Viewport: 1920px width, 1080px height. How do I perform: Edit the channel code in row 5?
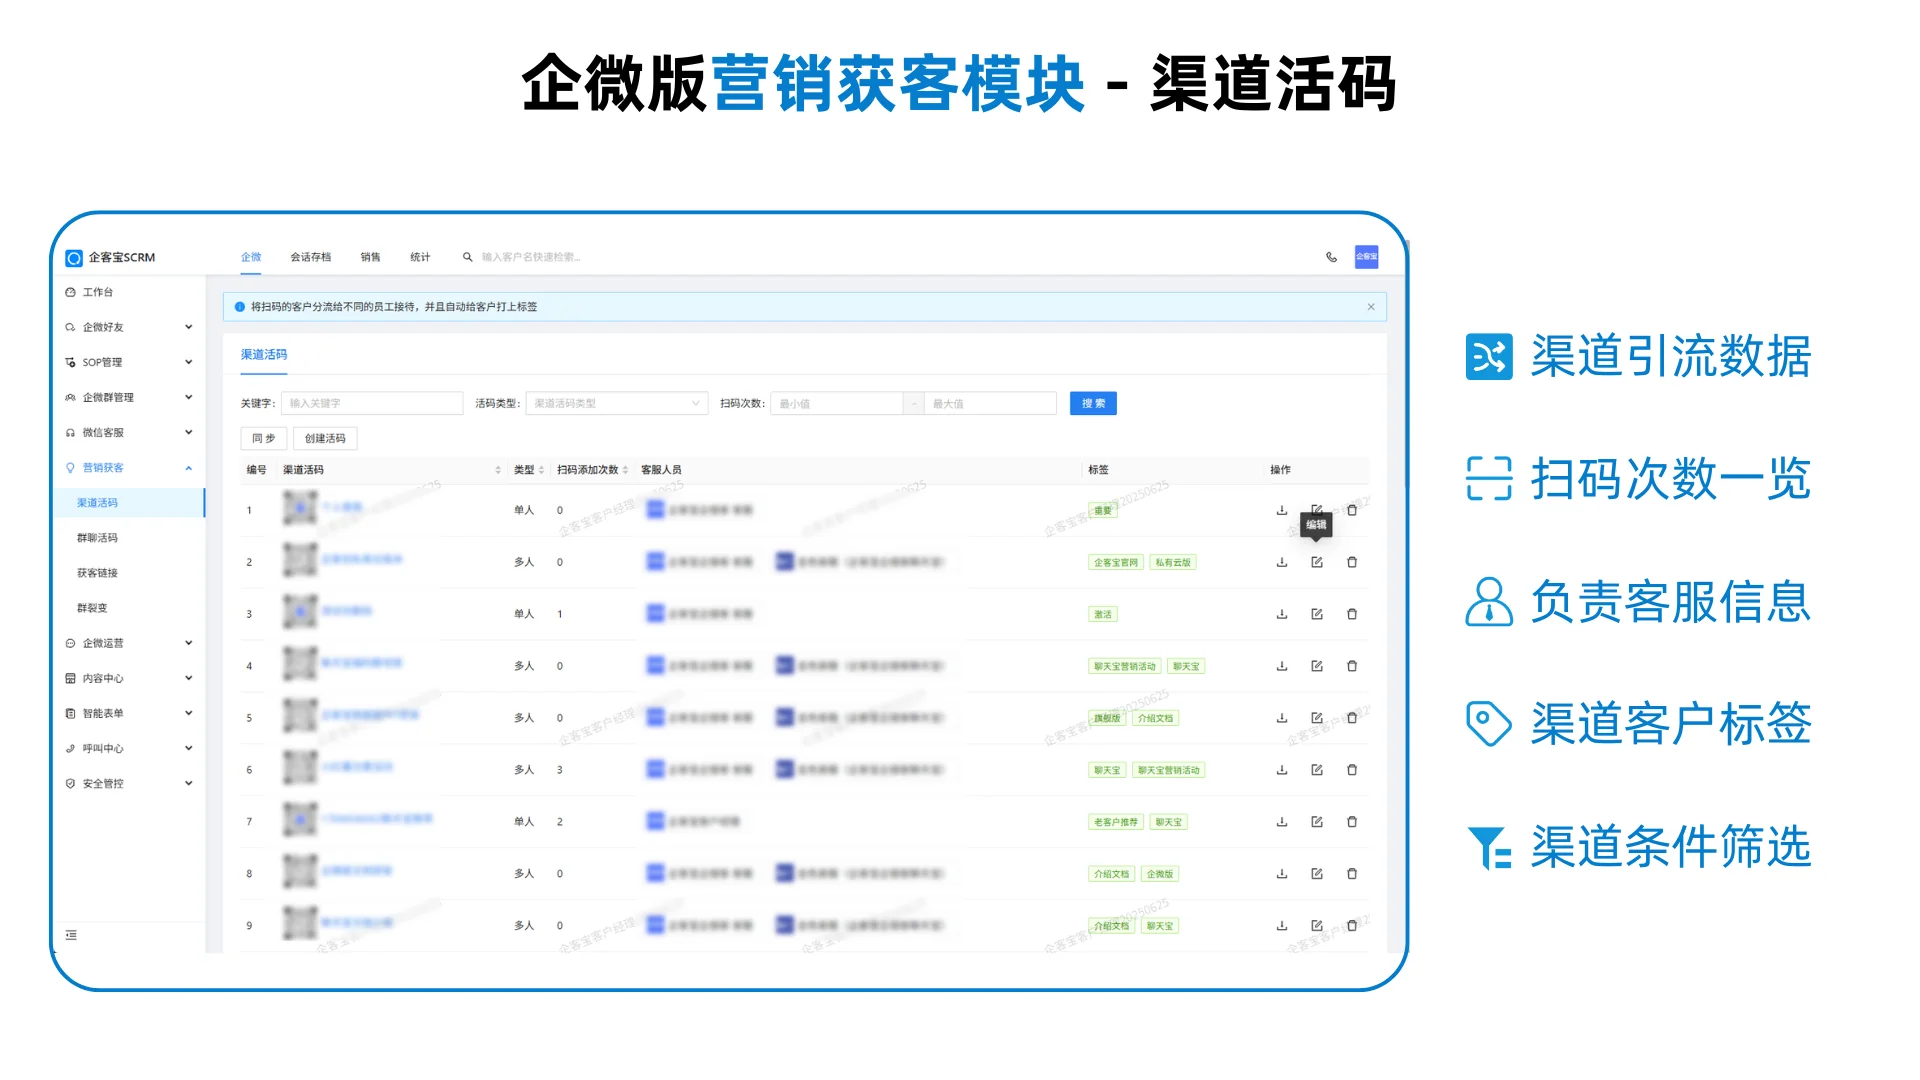[x=1317, y=718]
